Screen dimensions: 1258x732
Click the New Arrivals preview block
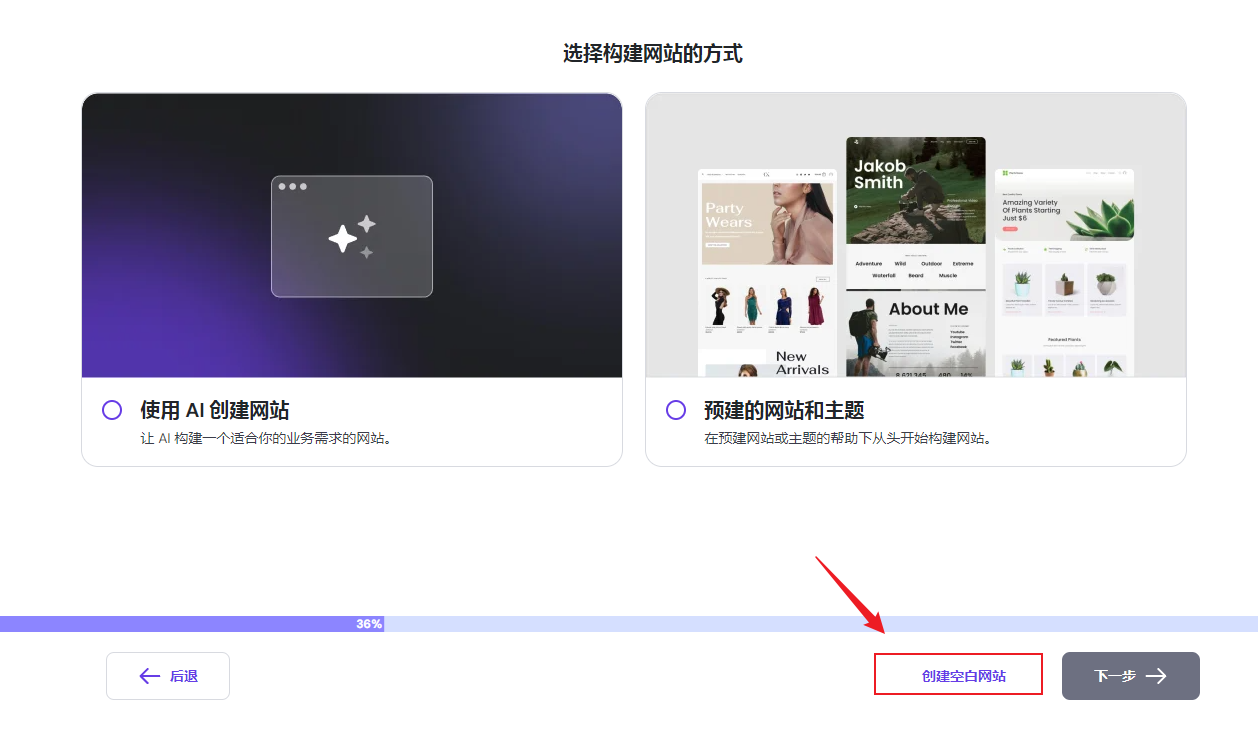click(x=802, y=362)
